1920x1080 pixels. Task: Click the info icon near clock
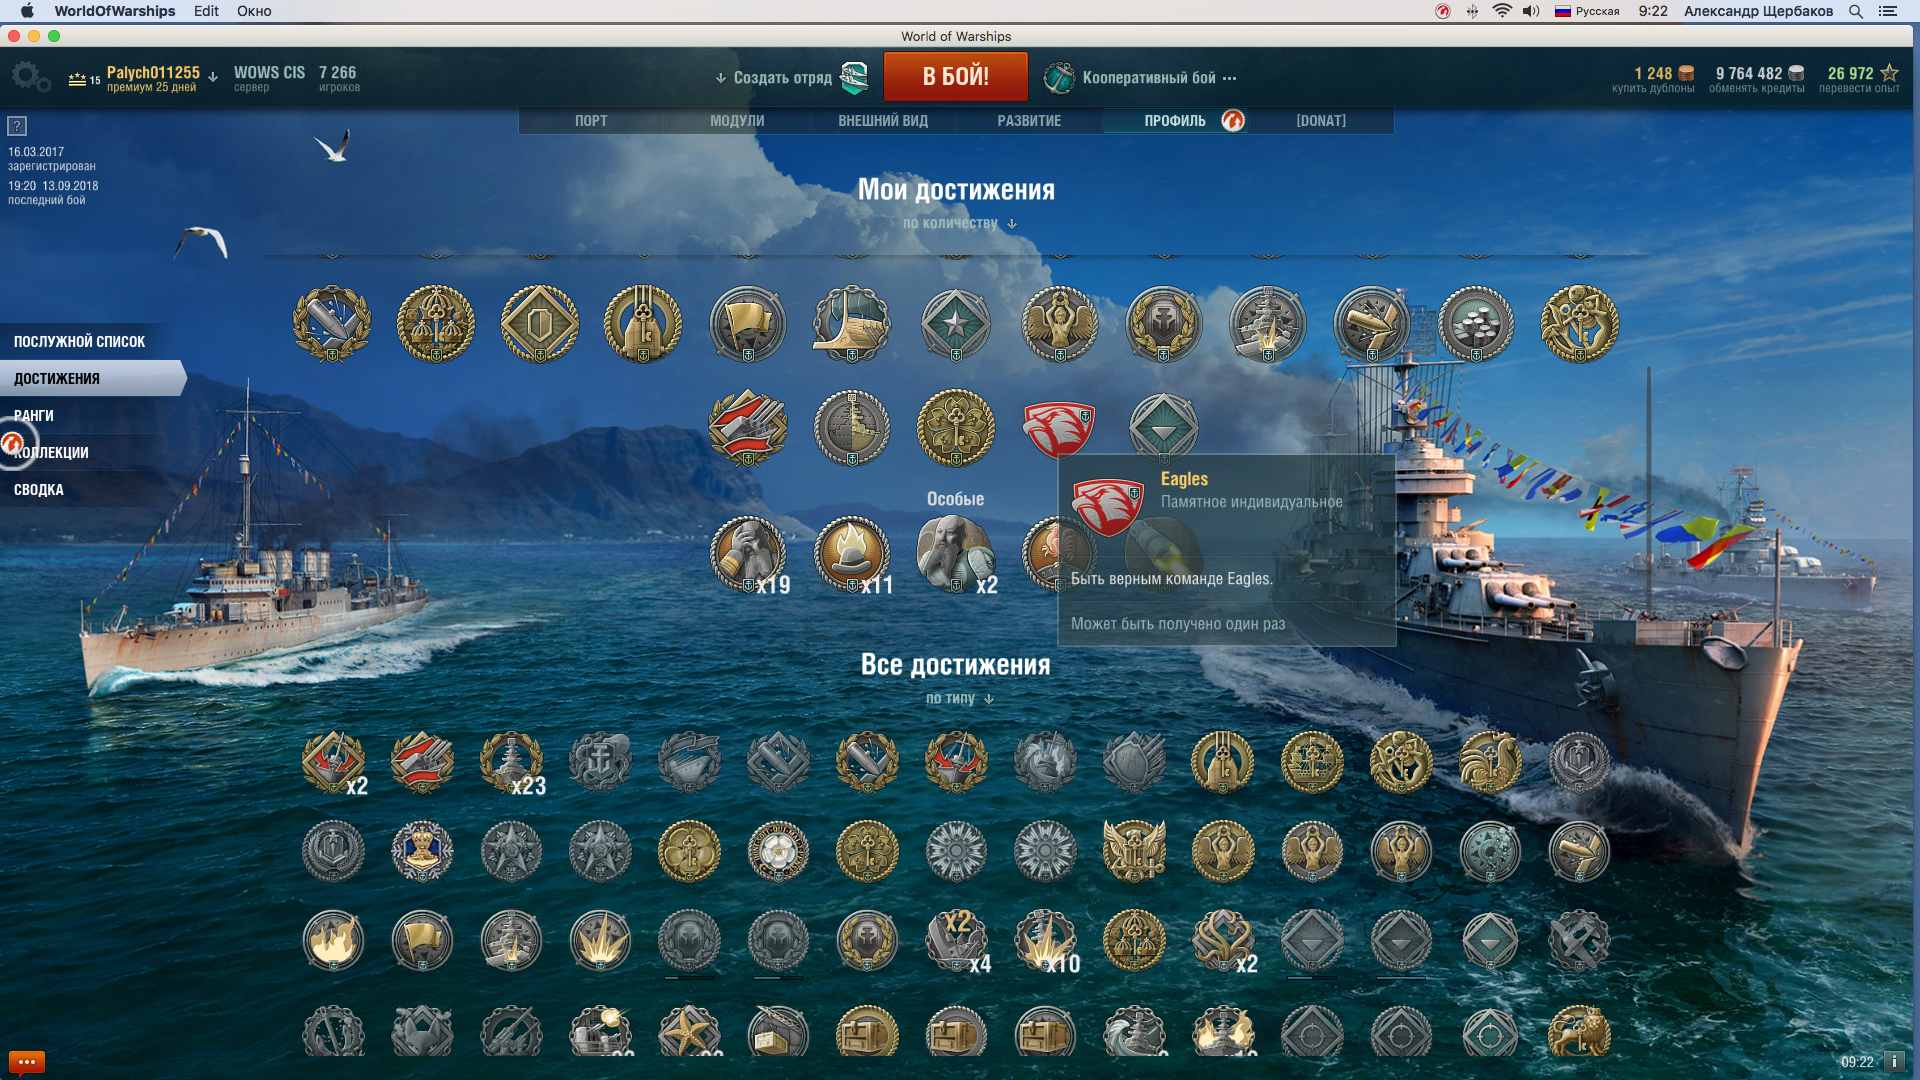(x=1894, y=1061)
